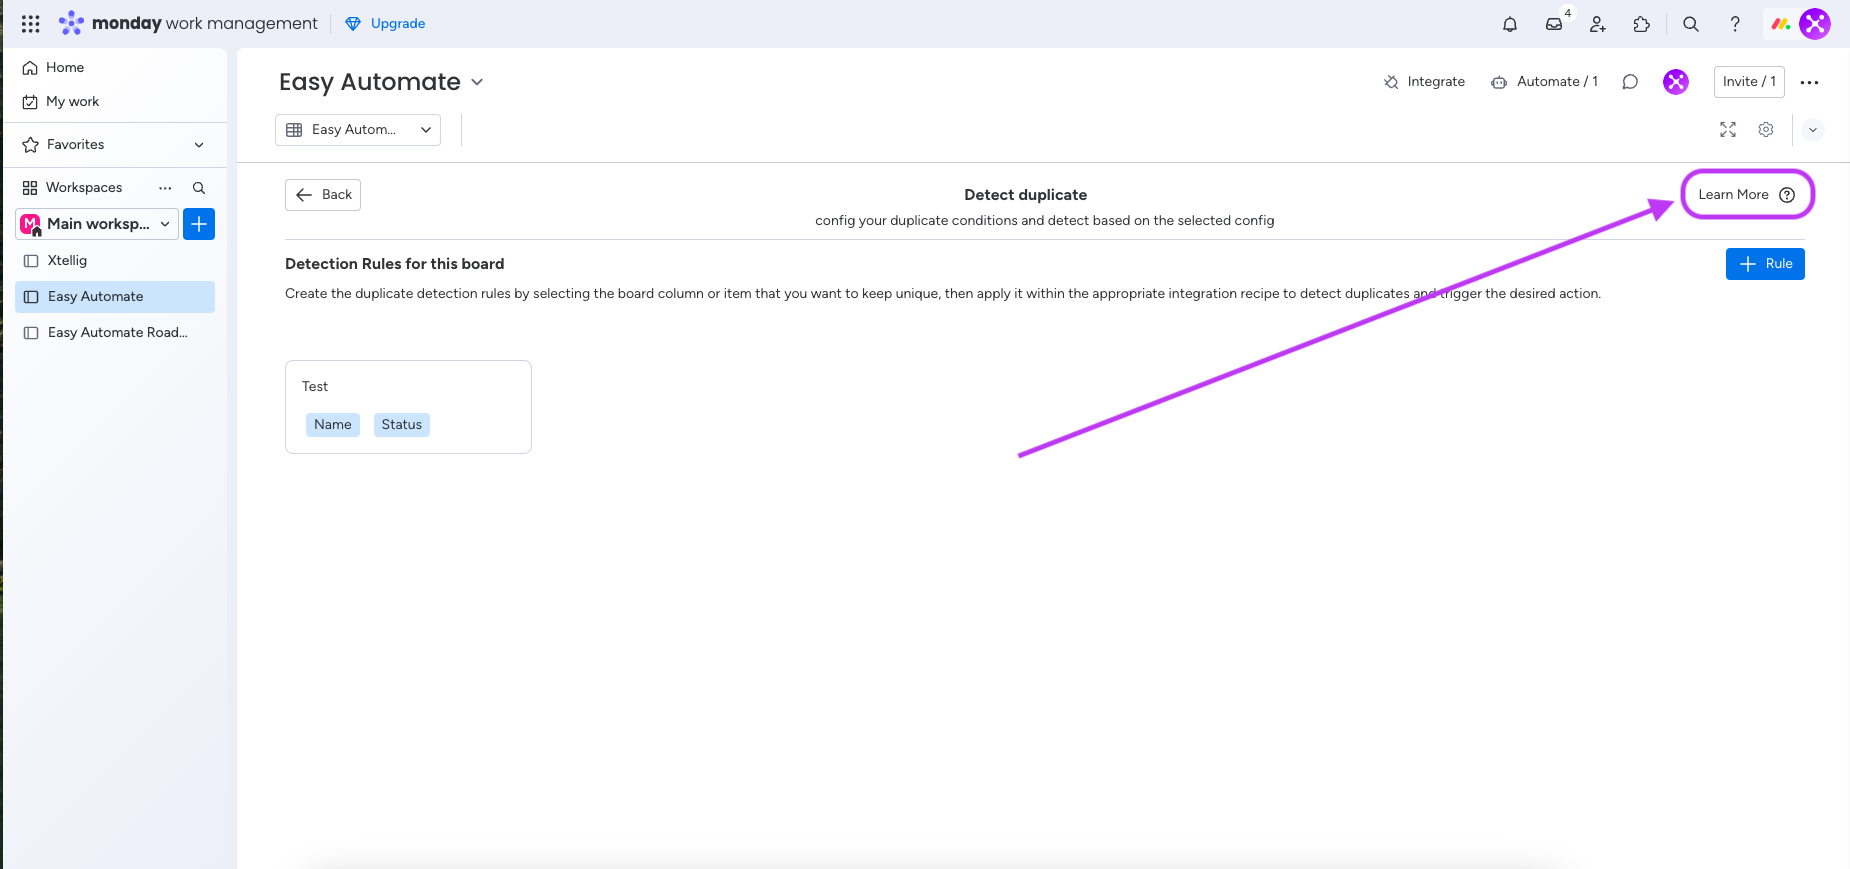This screenshot has height=869, width=1850.
Task: Open the help question mark icon
Action: click(x=1735, y=24)
